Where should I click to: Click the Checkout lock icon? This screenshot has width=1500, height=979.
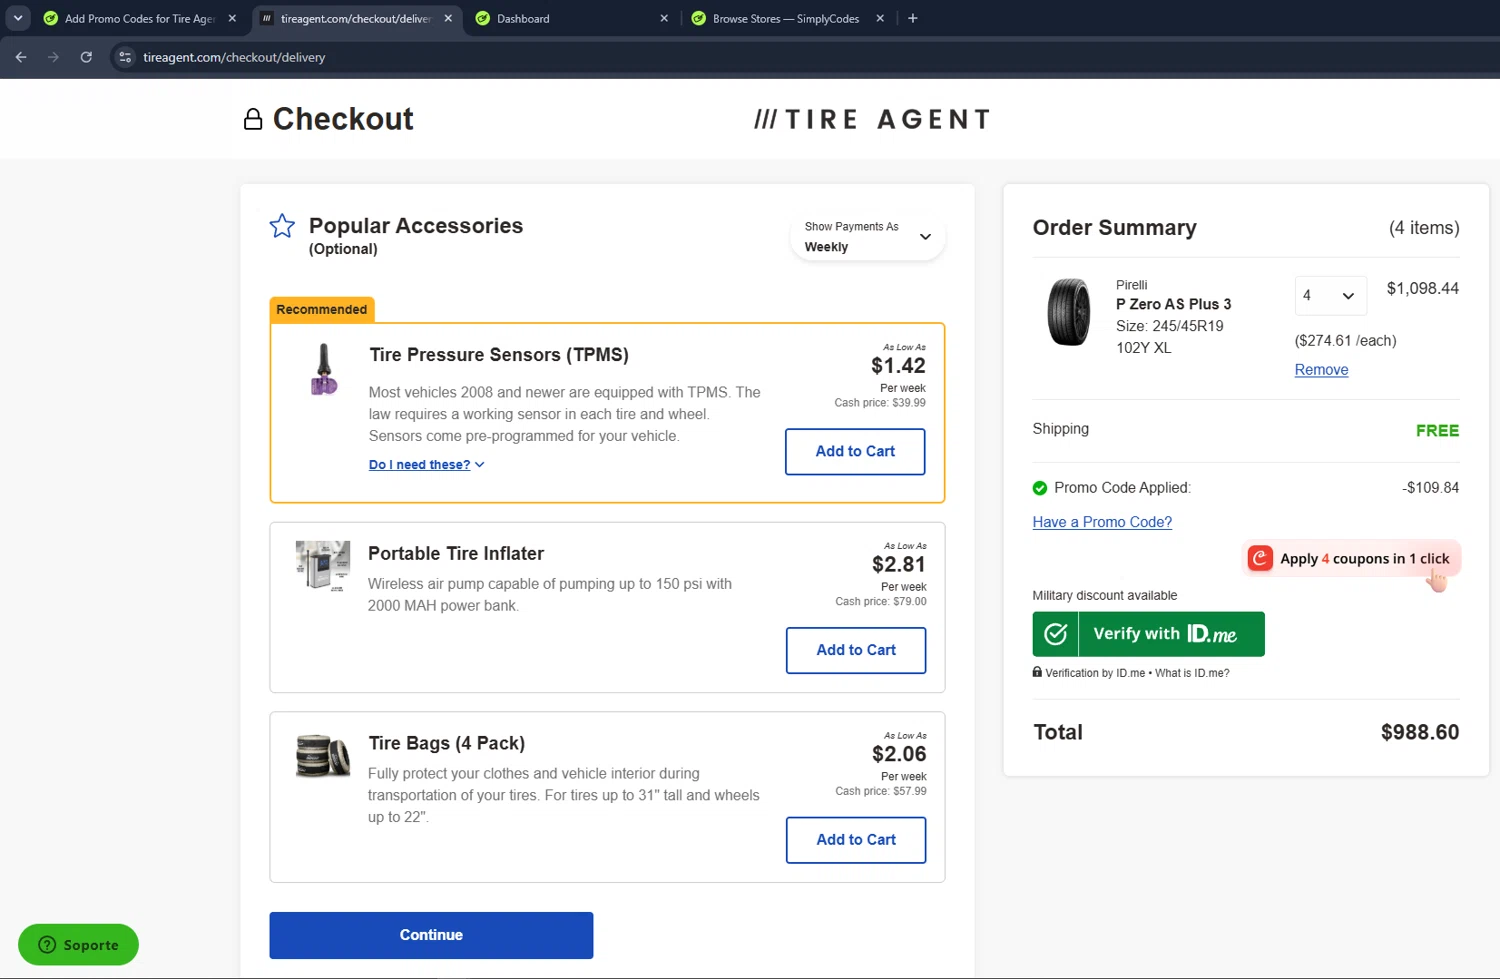253,119
